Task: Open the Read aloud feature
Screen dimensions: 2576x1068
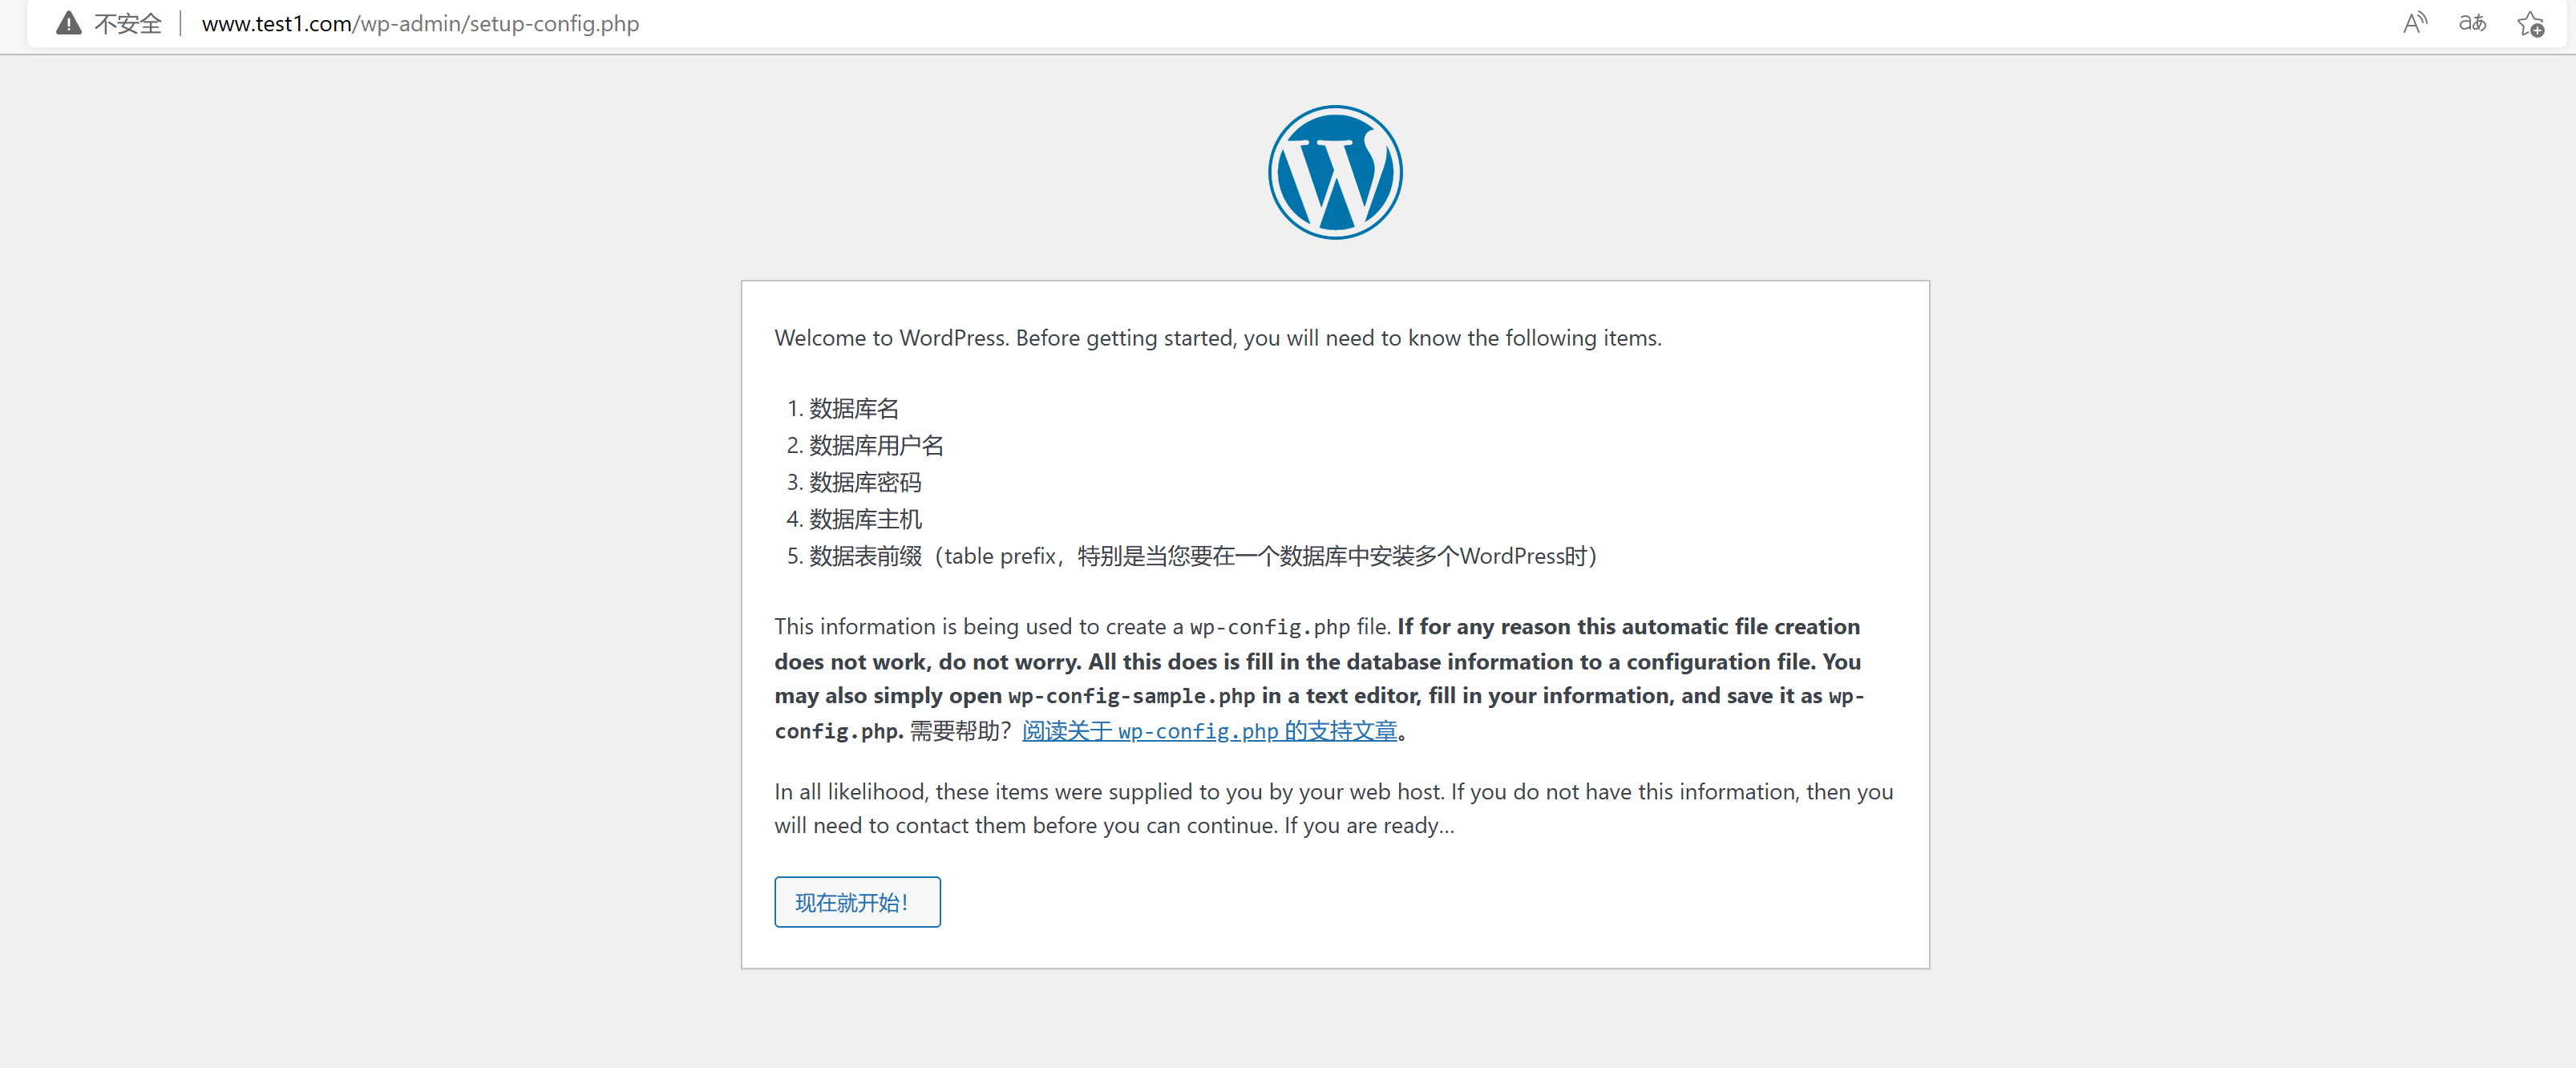Action: [2415, 23]
